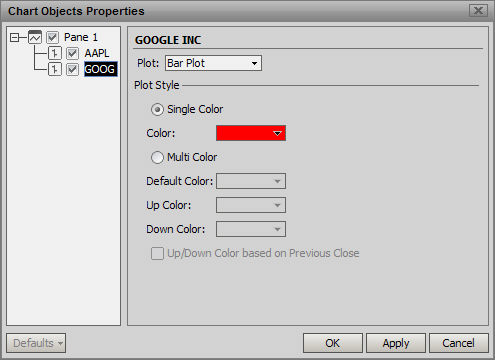Close the Chart Objects Properties dialog

pyautogui.click(x=478, y=11)
